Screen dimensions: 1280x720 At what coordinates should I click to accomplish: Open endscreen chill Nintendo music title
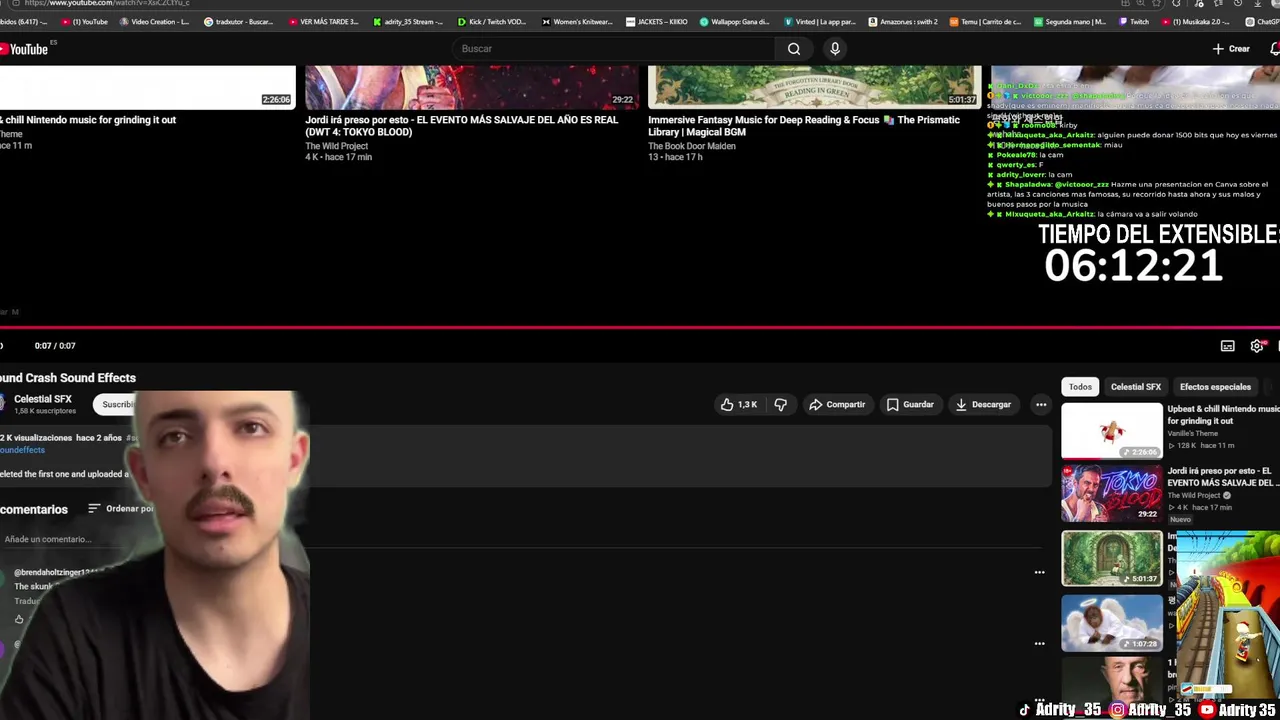pyautogui.click(x=88, y=120)
